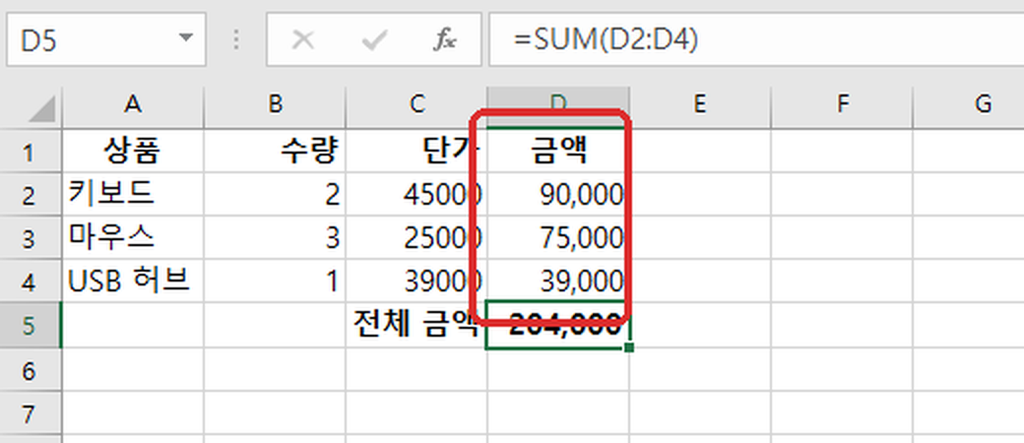The image size is (1024, 443).
Task: Select column C header
Action: coord(417,105)
